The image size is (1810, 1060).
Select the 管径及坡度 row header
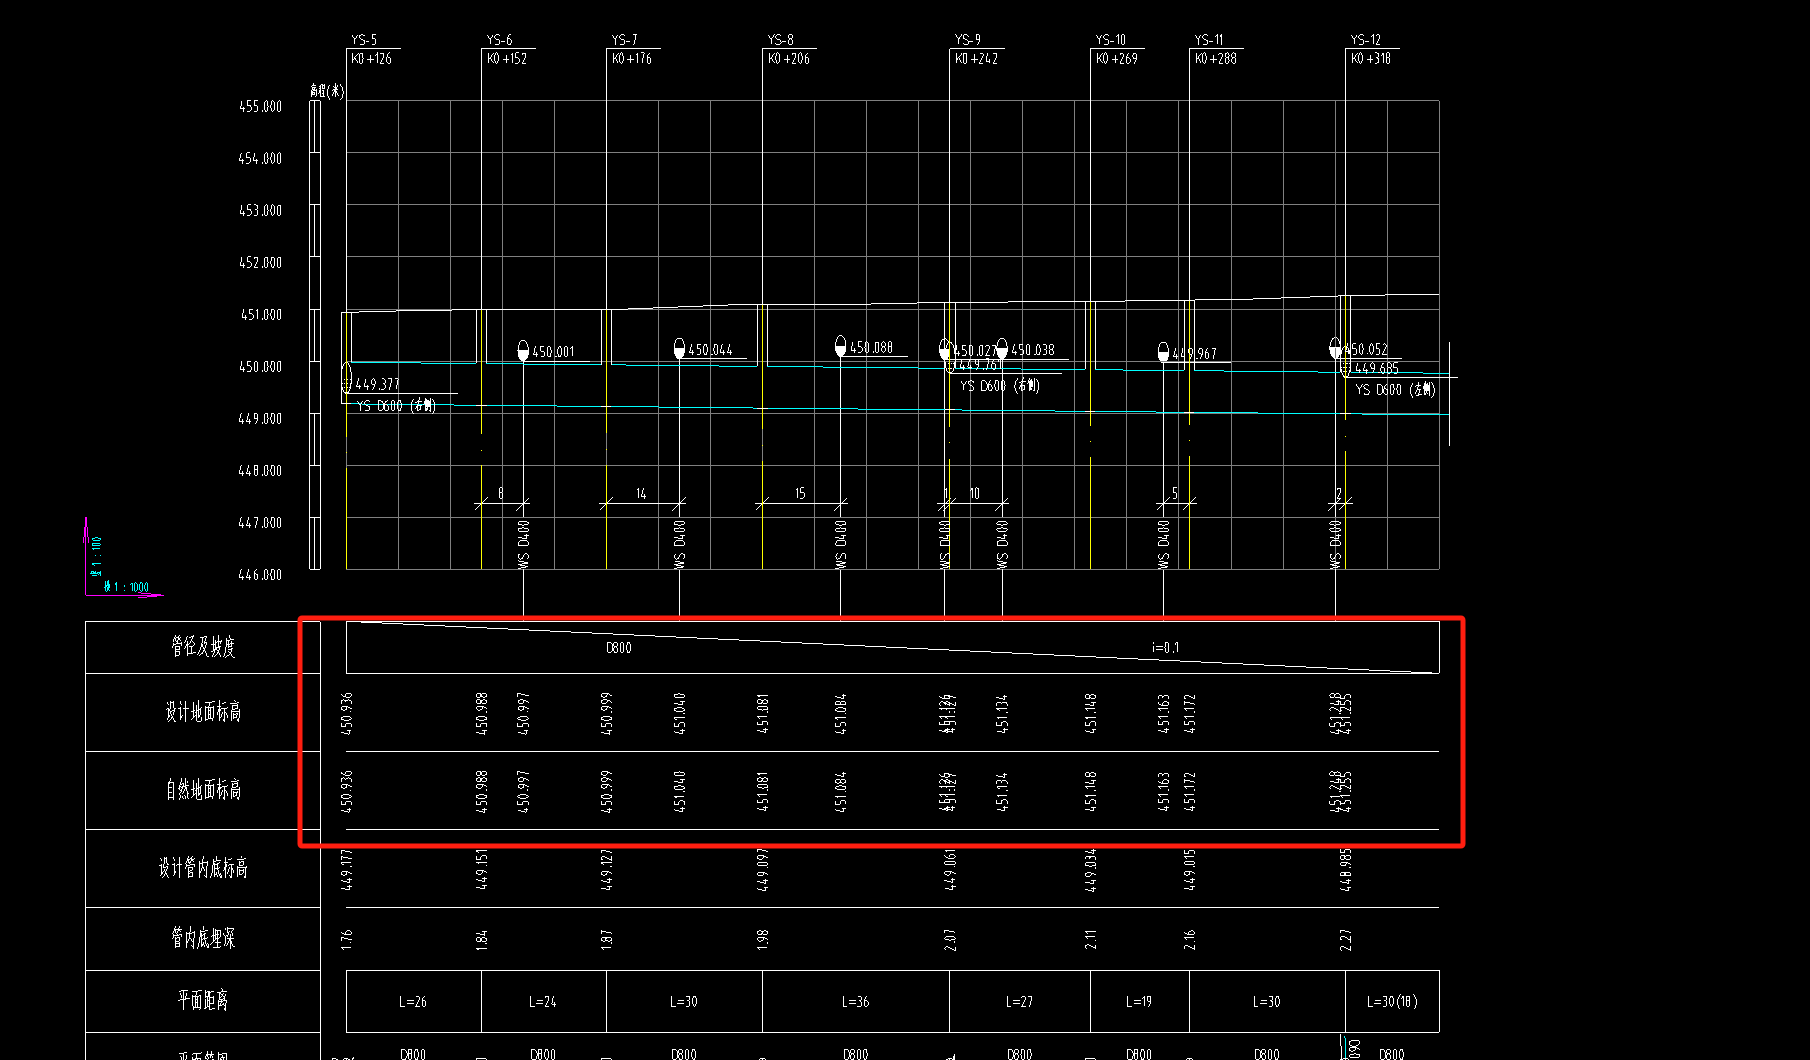point(203,647)
